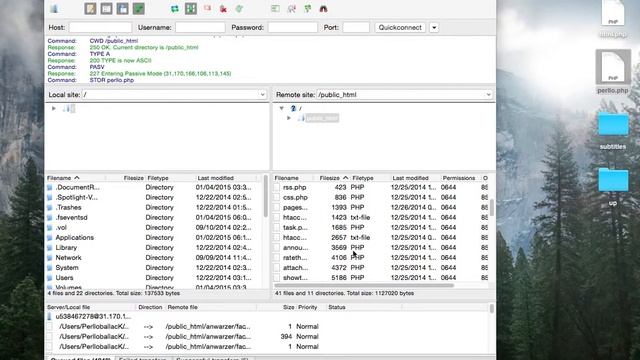640x360 pixels.
Task: Toggle processing of the transfer queue
Action: tap(191, 9)
